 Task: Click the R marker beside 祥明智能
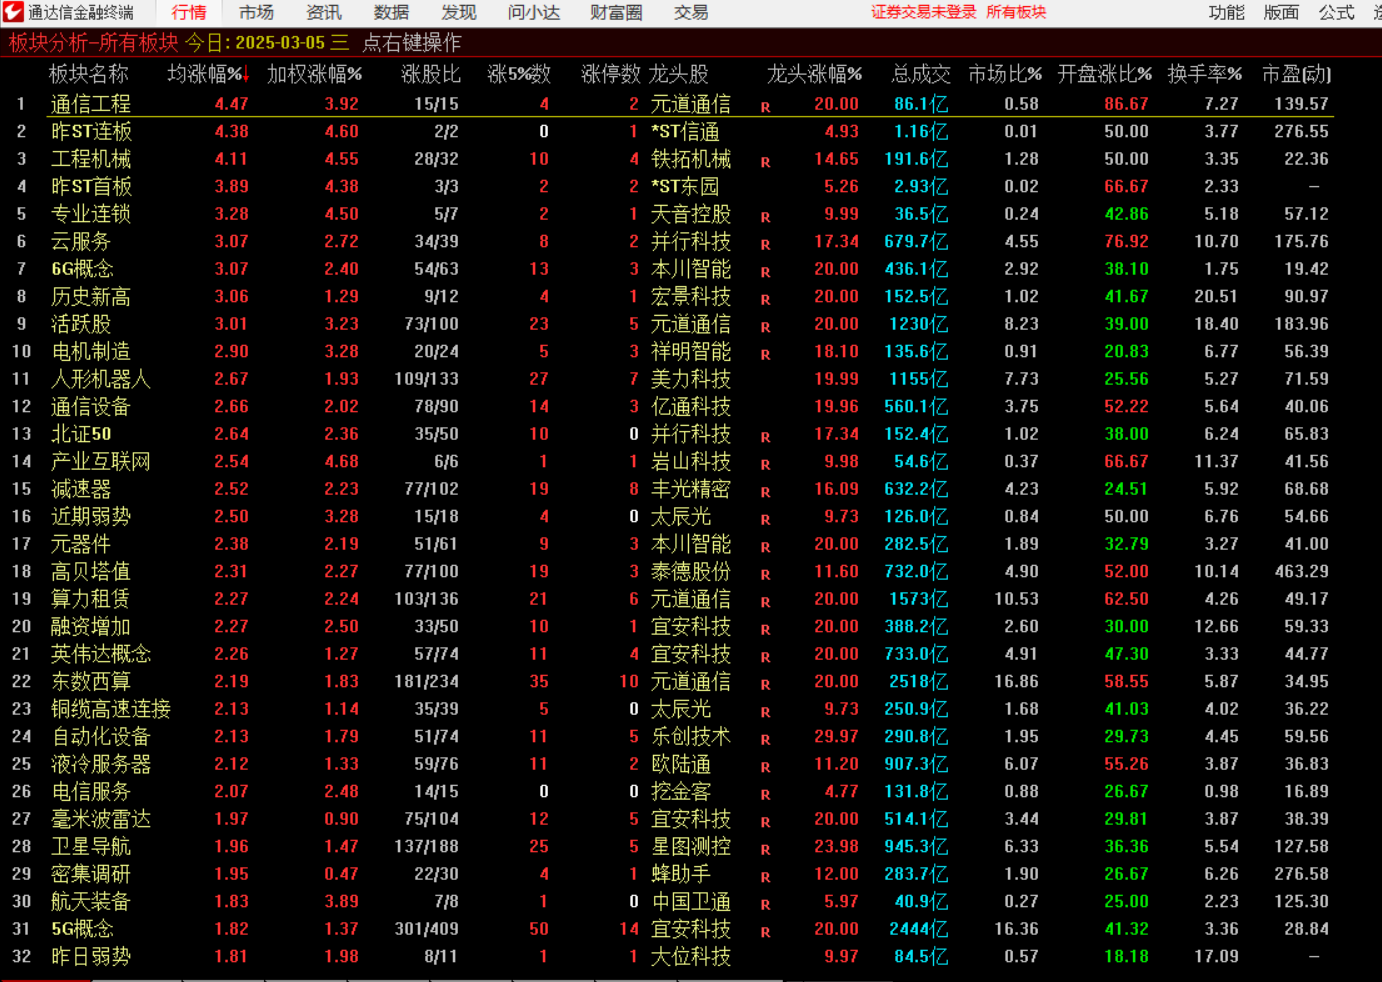point(765,354)
